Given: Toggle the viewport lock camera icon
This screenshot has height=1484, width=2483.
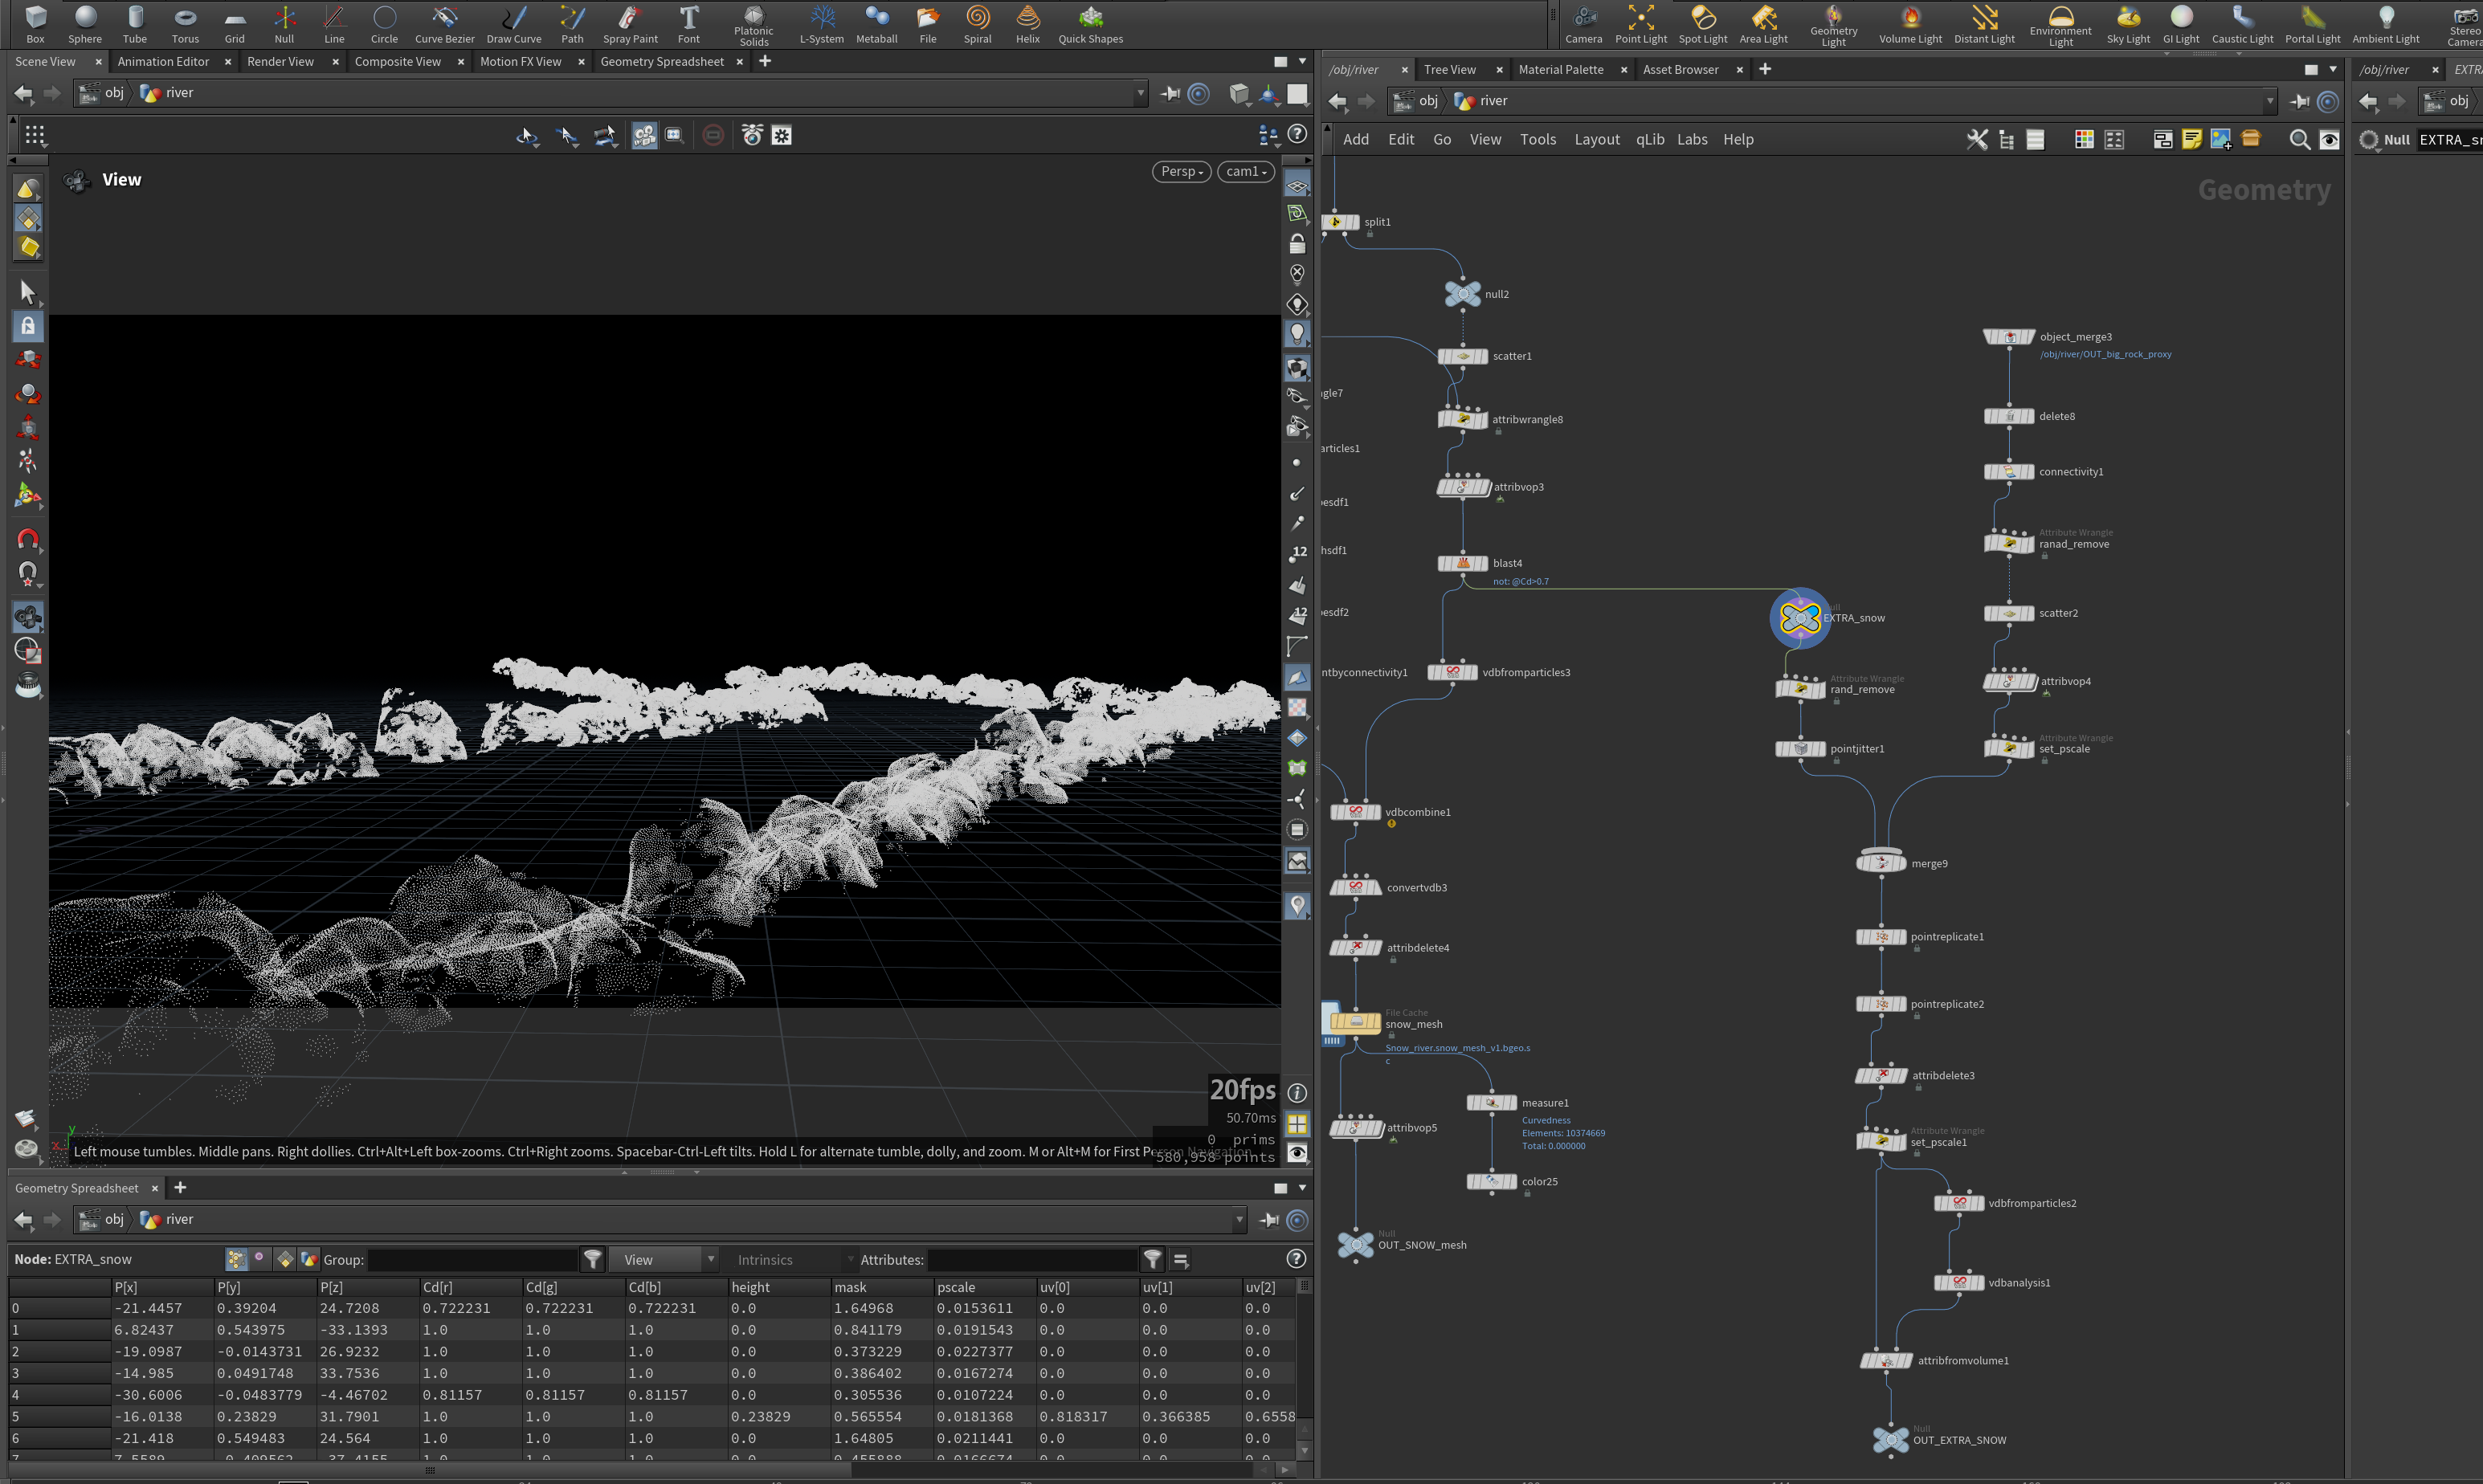Looking at the screenshot, I should pos(1297,243).
